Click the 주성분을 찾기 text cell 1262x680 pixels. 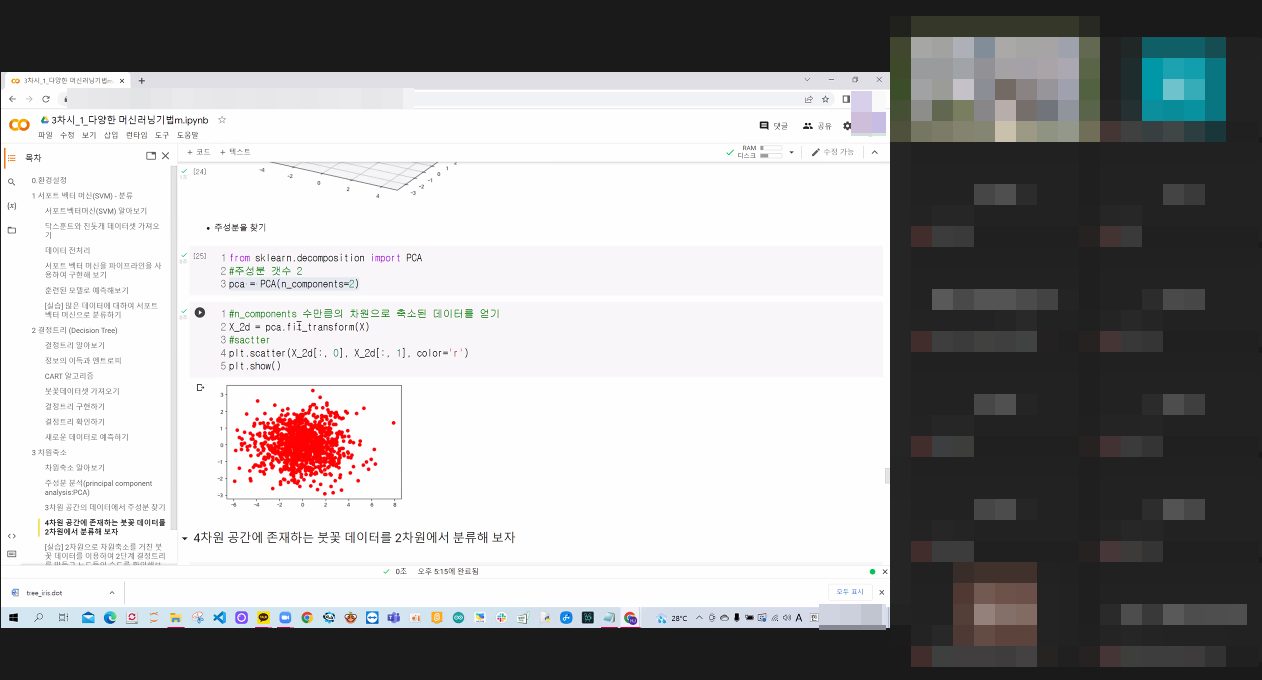(240, 228)
